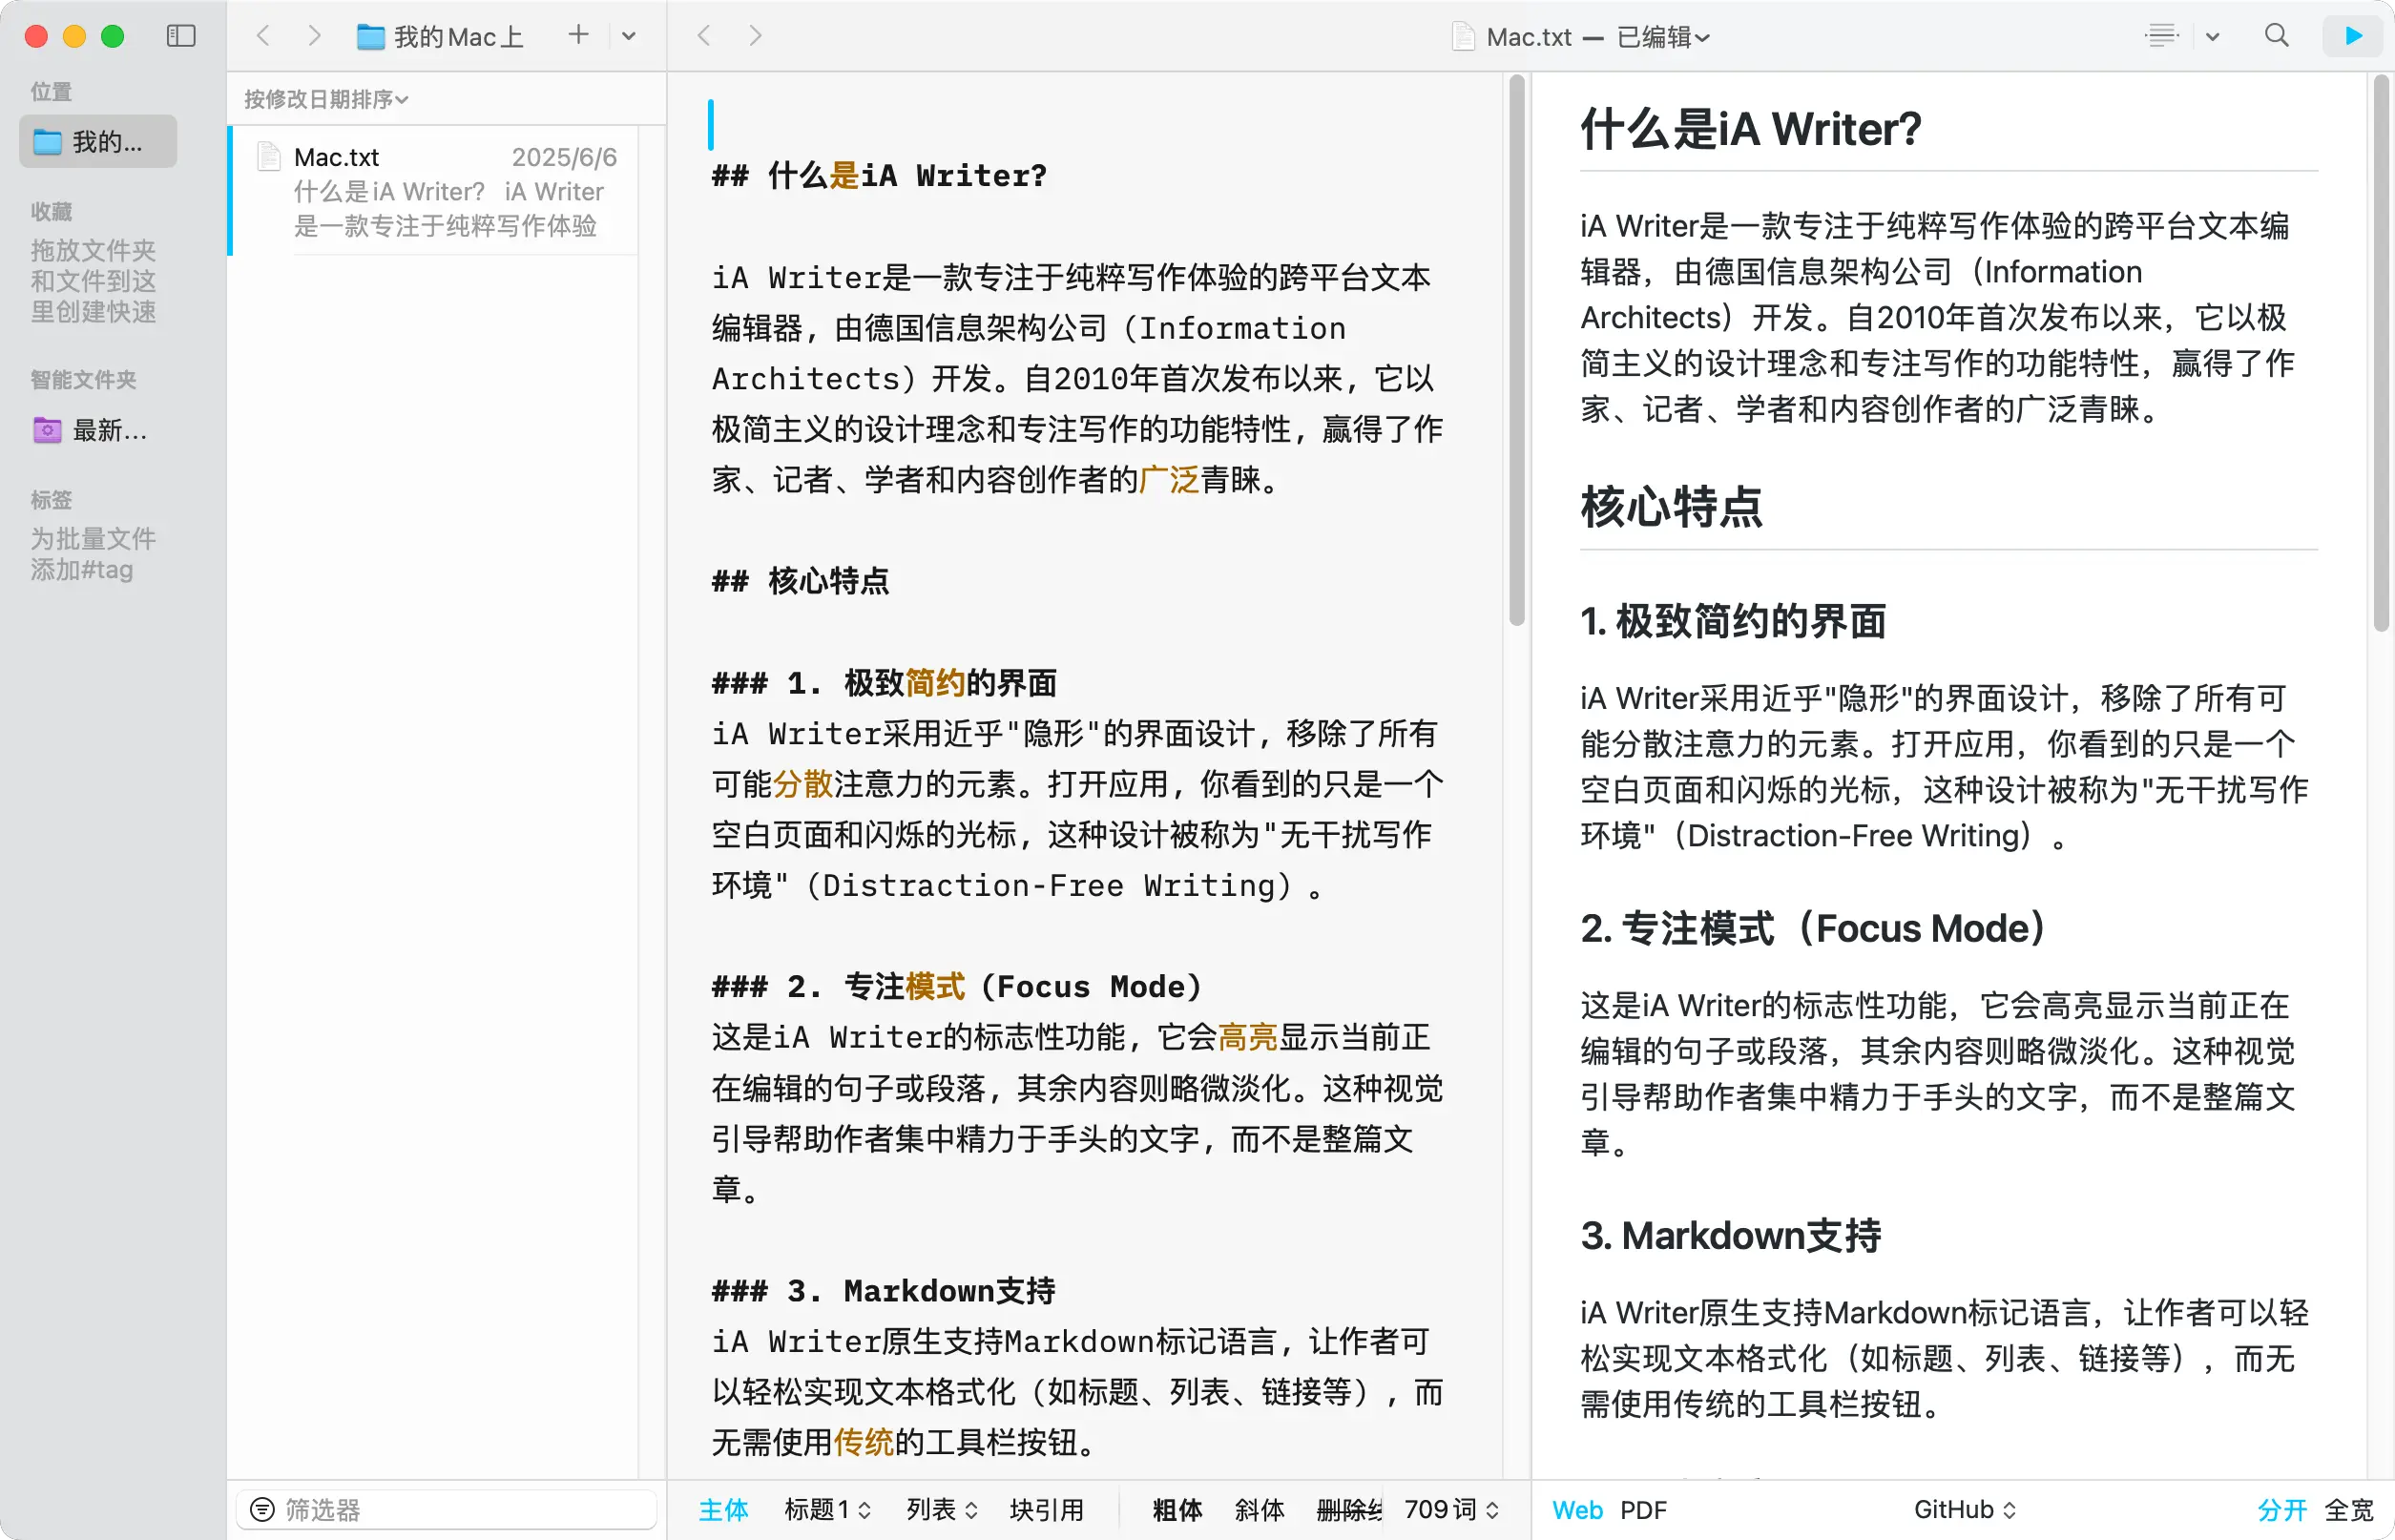Open the 已编辑 document status dropdown
The width and height of the screenshot is (2395, 1540).
(x=1663, y=37)
